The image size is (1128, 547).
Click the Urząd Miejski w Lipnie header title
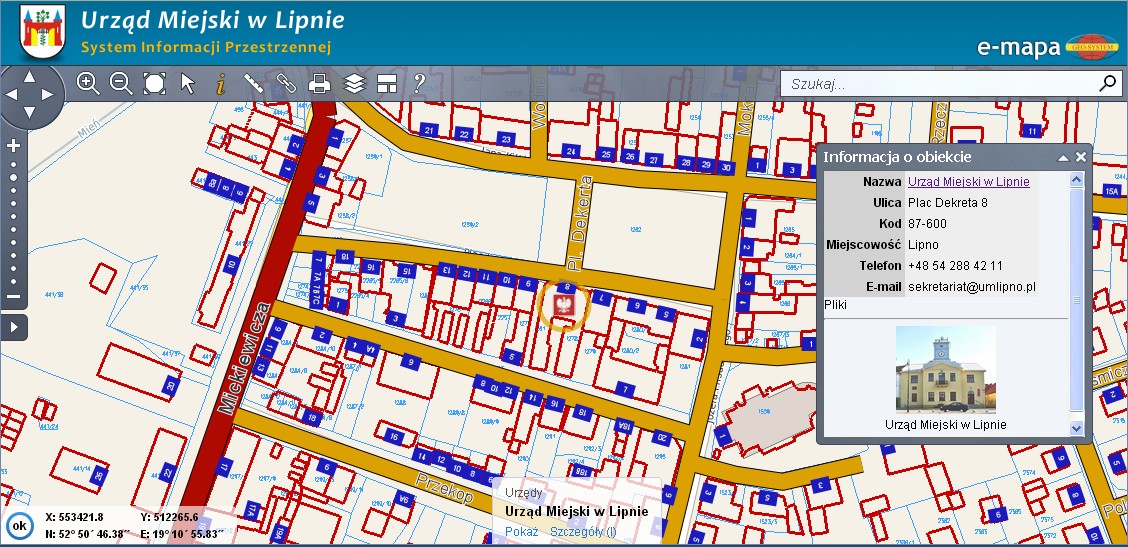(x=212, y=20)
